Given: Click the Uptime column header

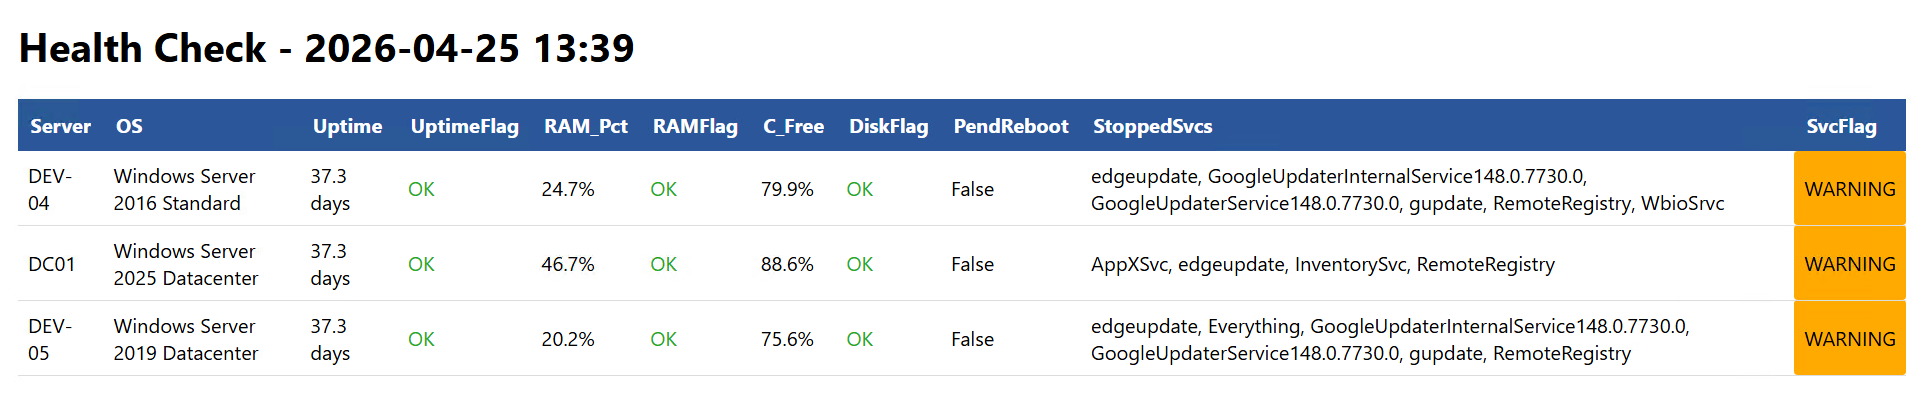Looking at the screenshot, I should (347, 126).
